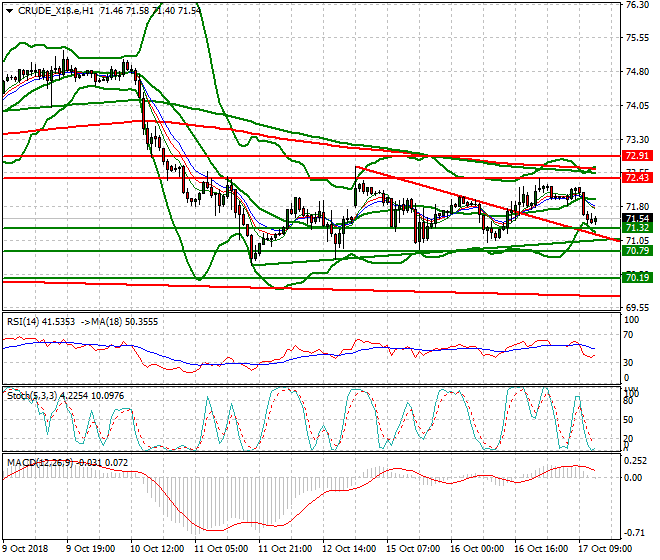Click the red 72.91 price level label
The height and width of the screenshot is (560, 660).
(637, 156)
